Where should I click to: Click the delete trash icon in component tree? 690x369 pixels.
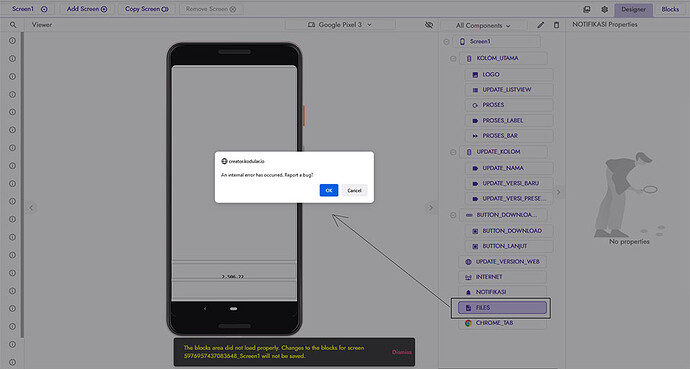tap(556, 25)
